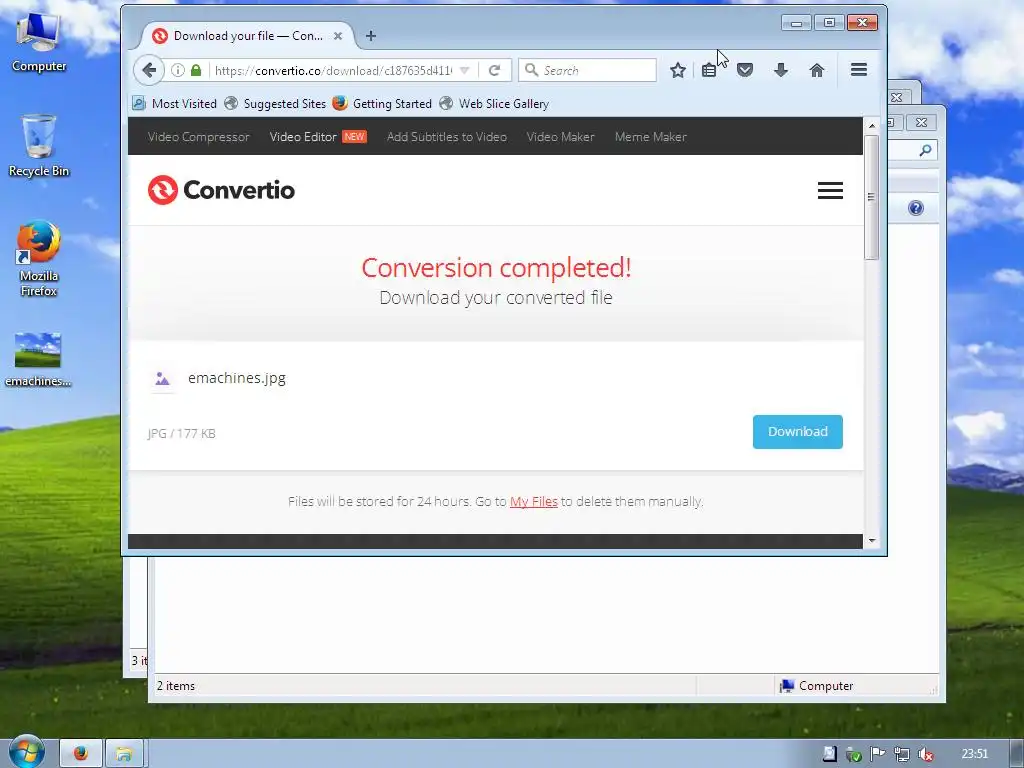Screen dimensions: 1024x768
Task: Bookmark this page with the star icon
Action: (678, 70)
